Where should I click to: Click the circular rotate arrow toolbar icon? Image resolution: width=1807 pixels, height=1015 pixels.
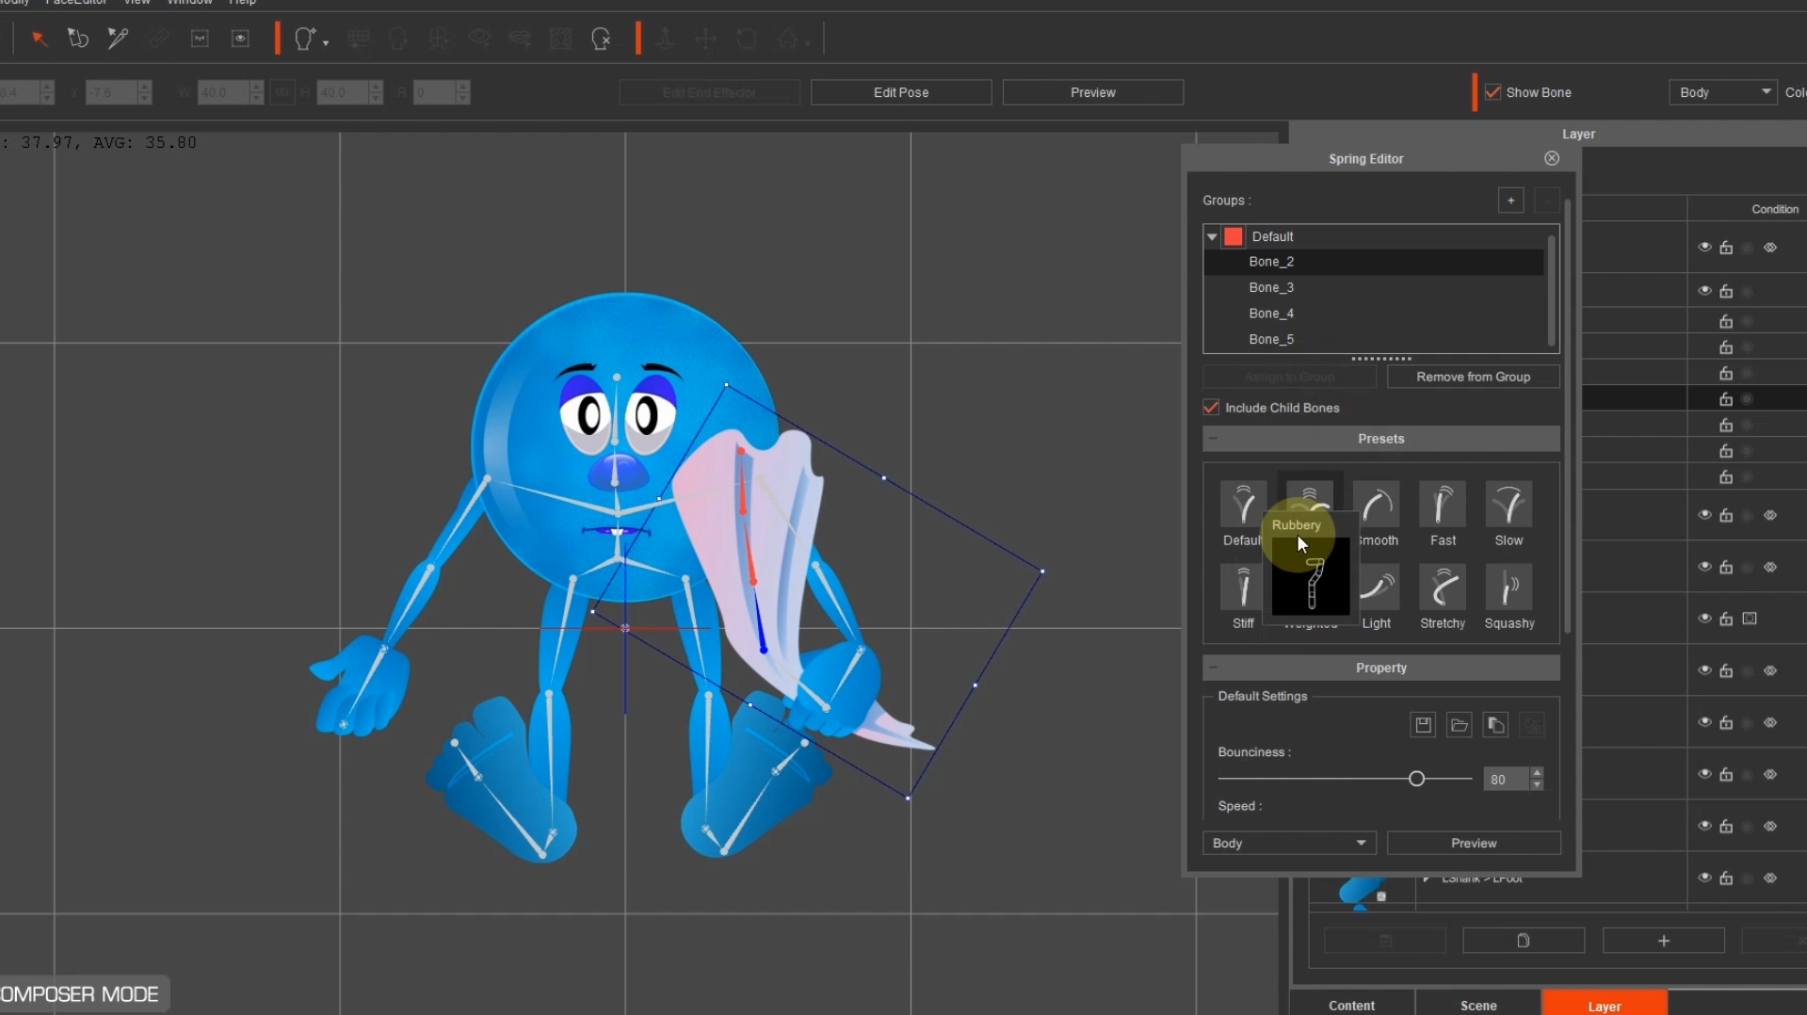[x=746, y=39]
